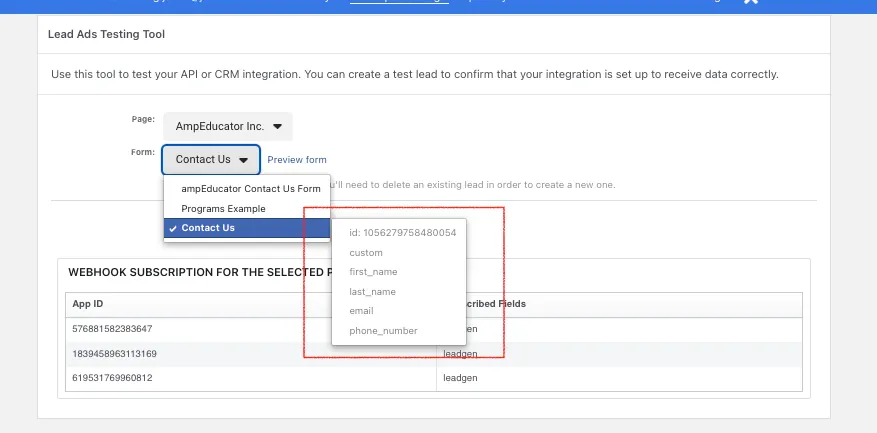Screen dimensions: 877x433
Task: Click leadgen value in 619531769960812 row
Action: coord(460,378)
